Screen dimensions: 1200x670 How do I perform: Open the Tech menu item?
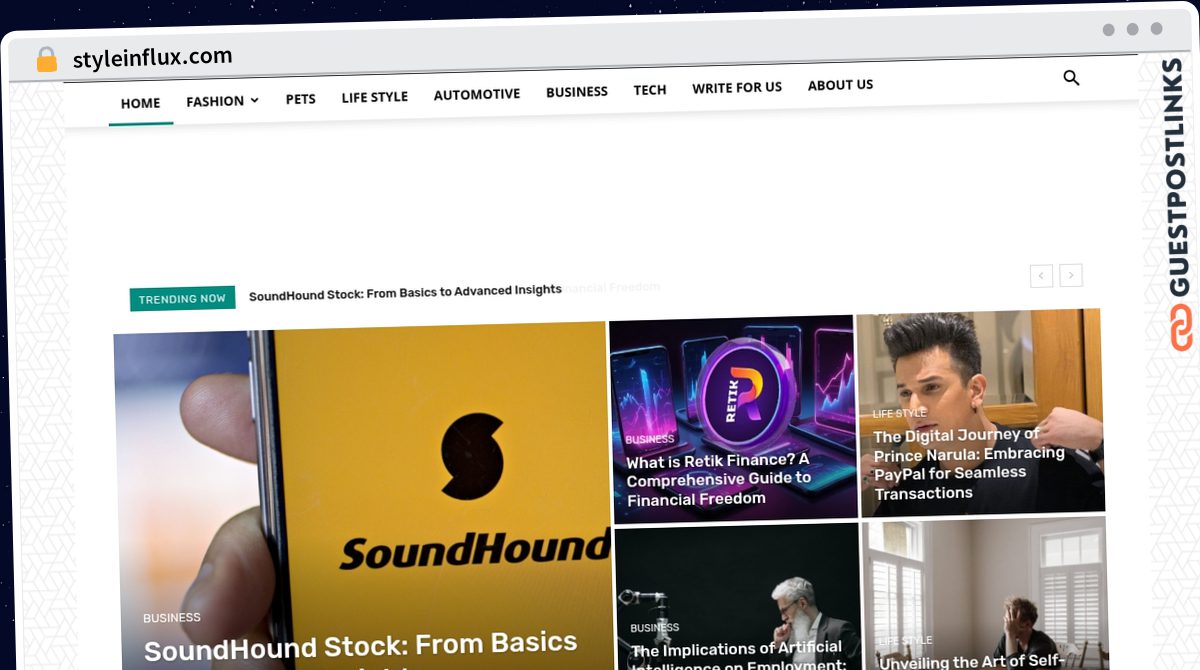pos(650,90)
